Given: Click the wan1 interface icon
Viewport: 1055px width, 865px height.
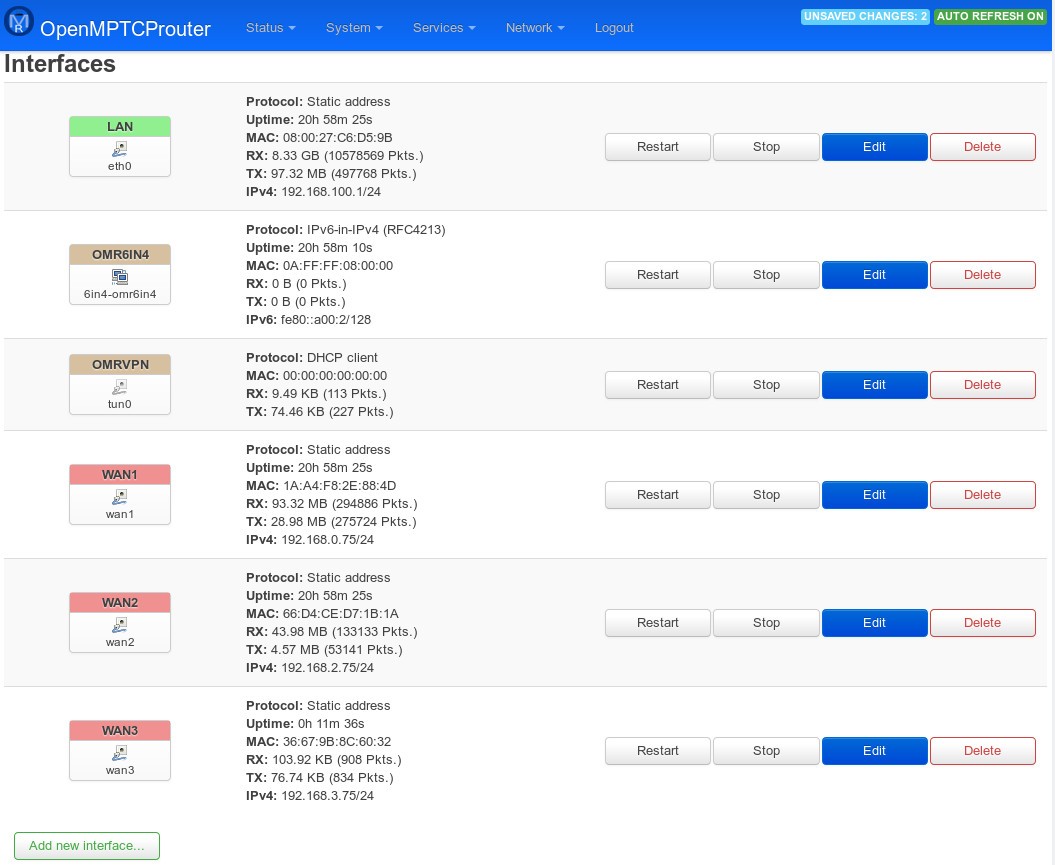Looking at the screenshot, I should click(120, 496).
